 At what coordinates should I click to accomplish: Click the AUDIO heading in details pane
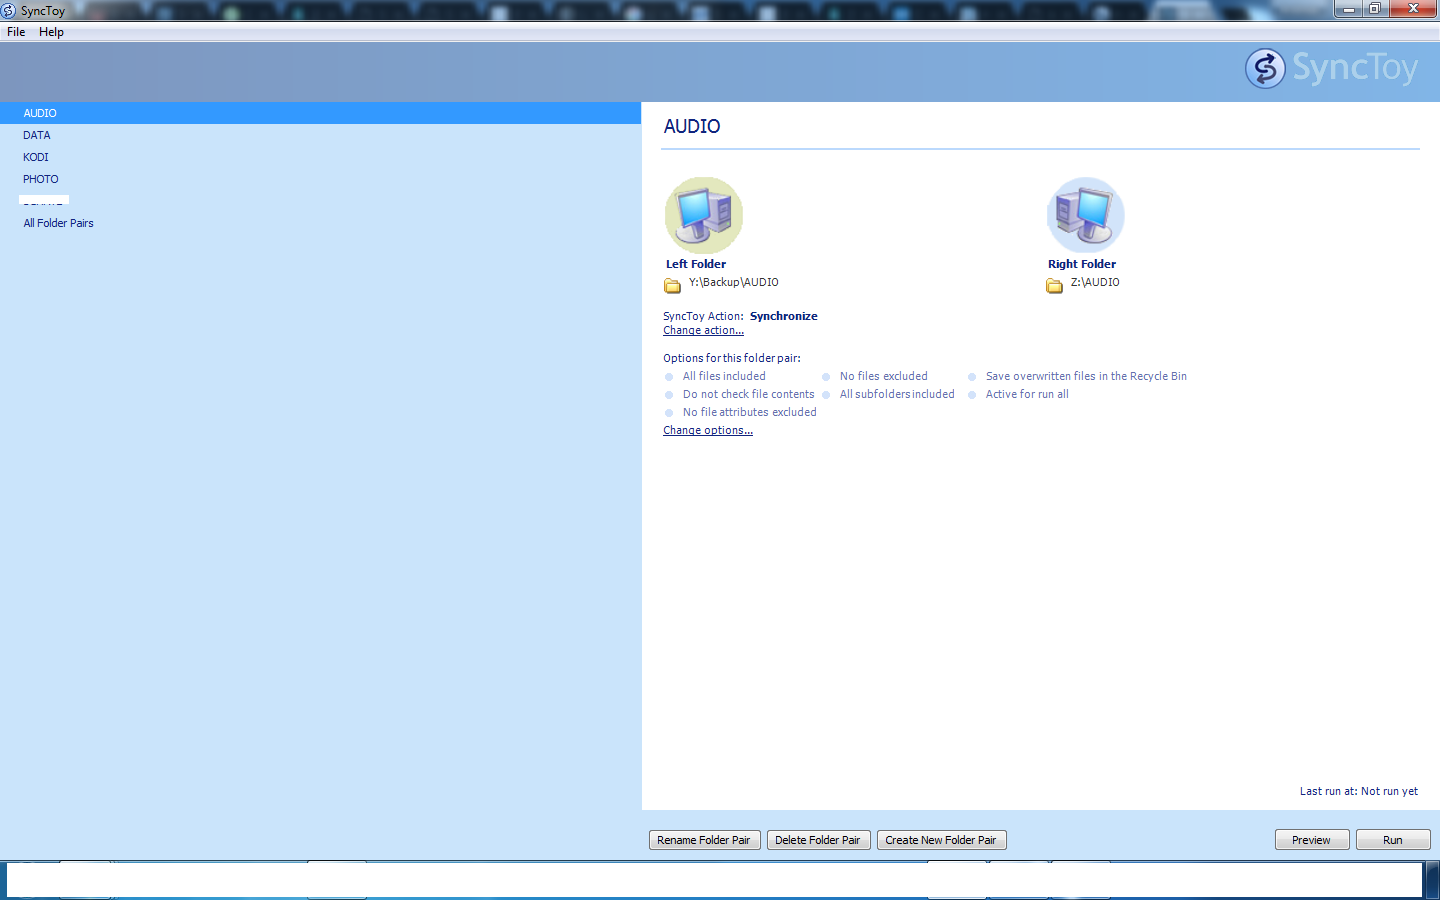pyautogui.click(x=692, y=127)
